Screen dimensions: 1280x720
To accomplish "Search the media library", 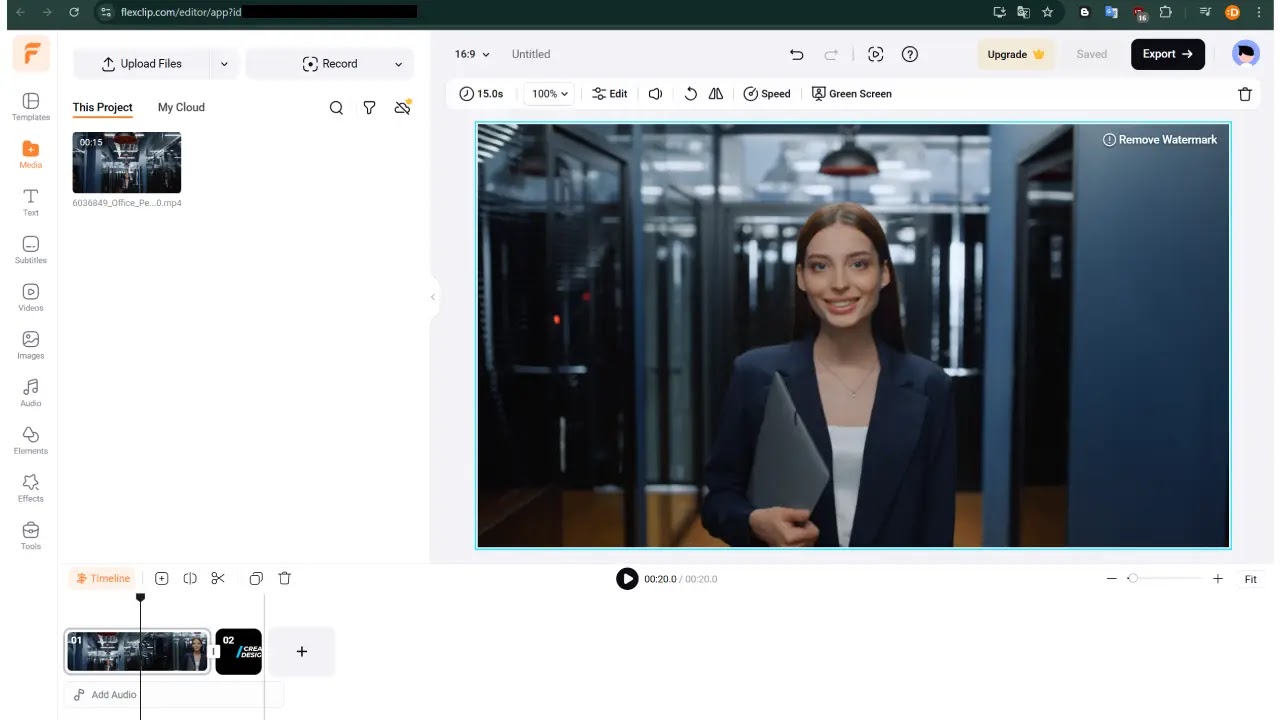I will pyautogui.click(x=336, y=108).
